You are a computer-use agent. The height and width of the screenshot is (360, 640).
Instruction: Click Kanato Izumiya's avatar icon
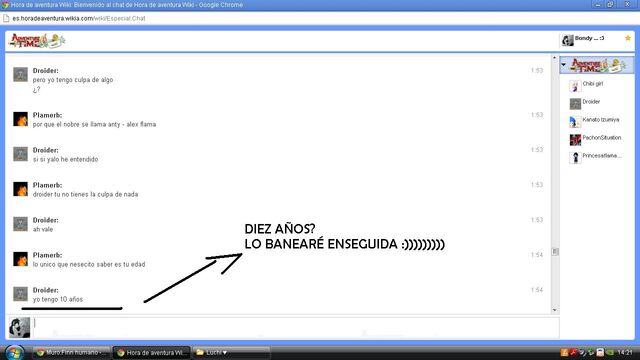pyautogui.click(x=575, y=122)
